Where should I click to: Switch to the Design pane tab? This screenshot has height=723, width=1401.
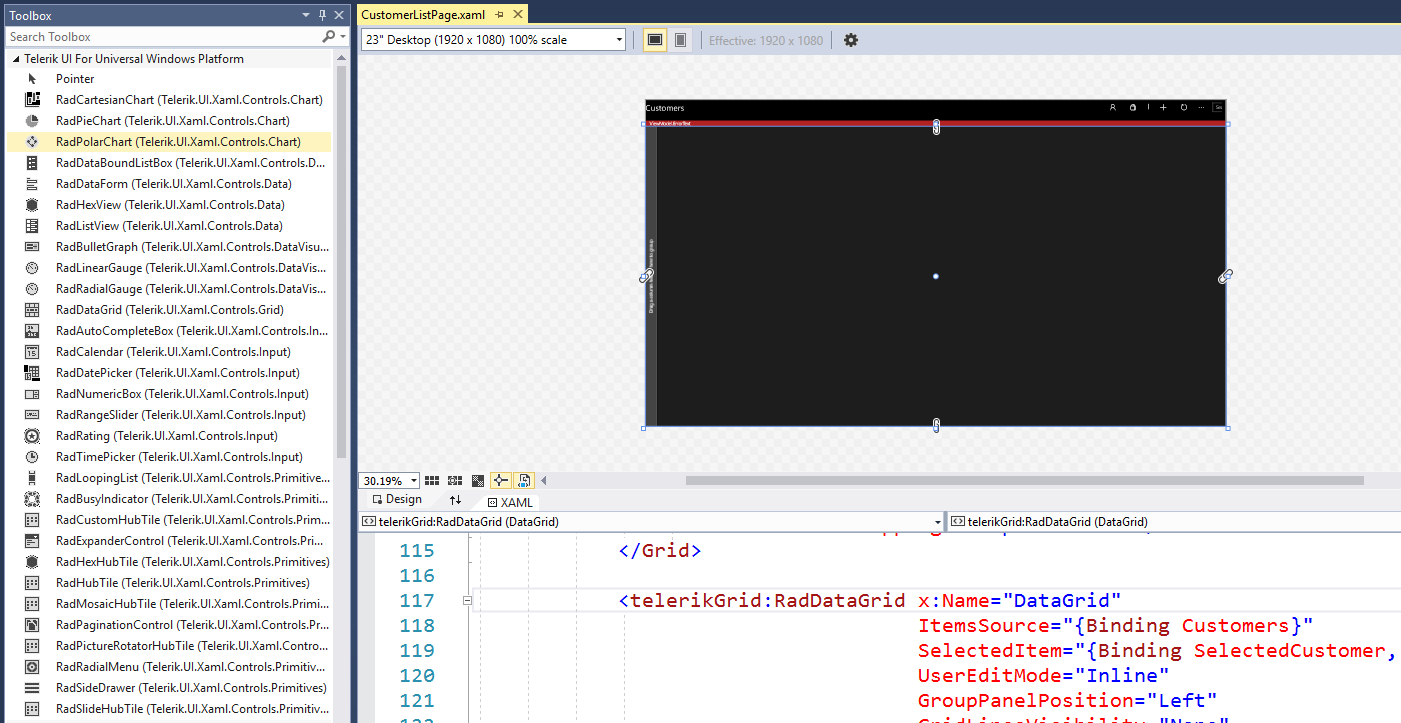[397, 500]
